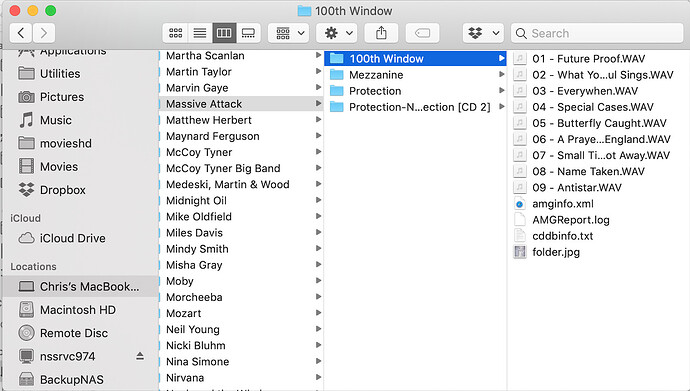690x391 pixels.
Task: Expand the Miles Davis folder arrow
Action: tap(318, 232)
